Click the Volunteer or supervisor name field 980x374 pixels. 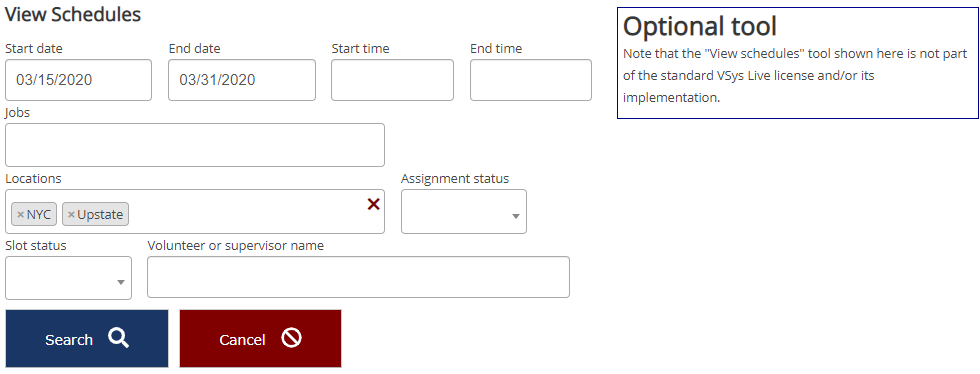359,277
